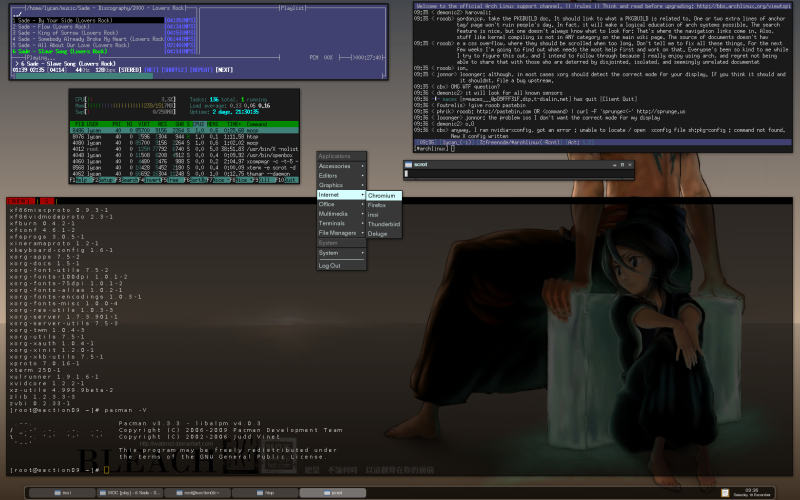Sort htop by the PID column
800x500 pixels.
pyautogui.click(x=79, y=124)
